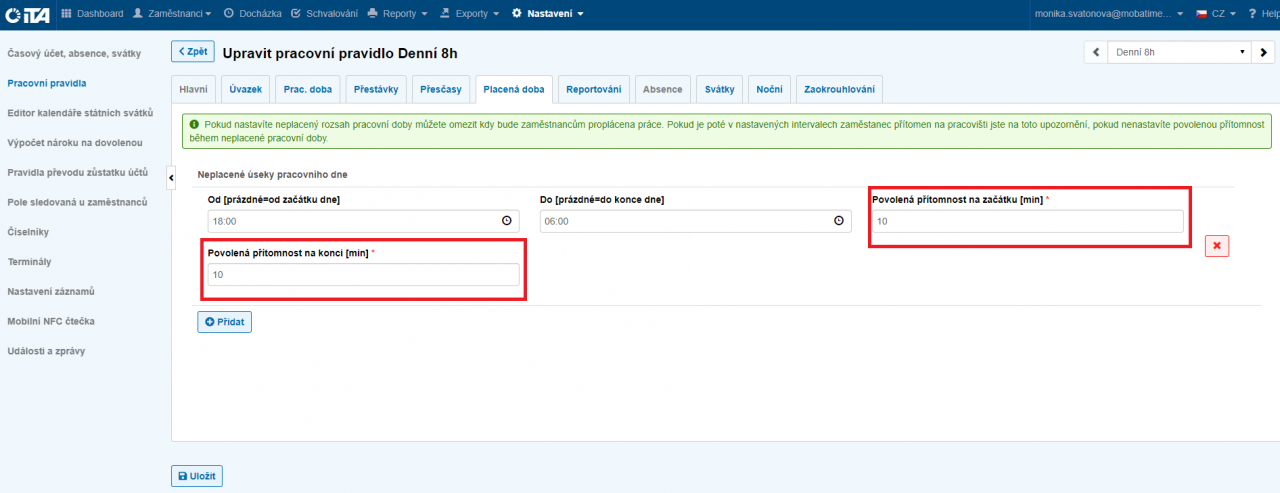The width and height of the screenshot is (1280, 493).
Task: Collapse the left sidebar with the arrow
Action: [170, 177]
